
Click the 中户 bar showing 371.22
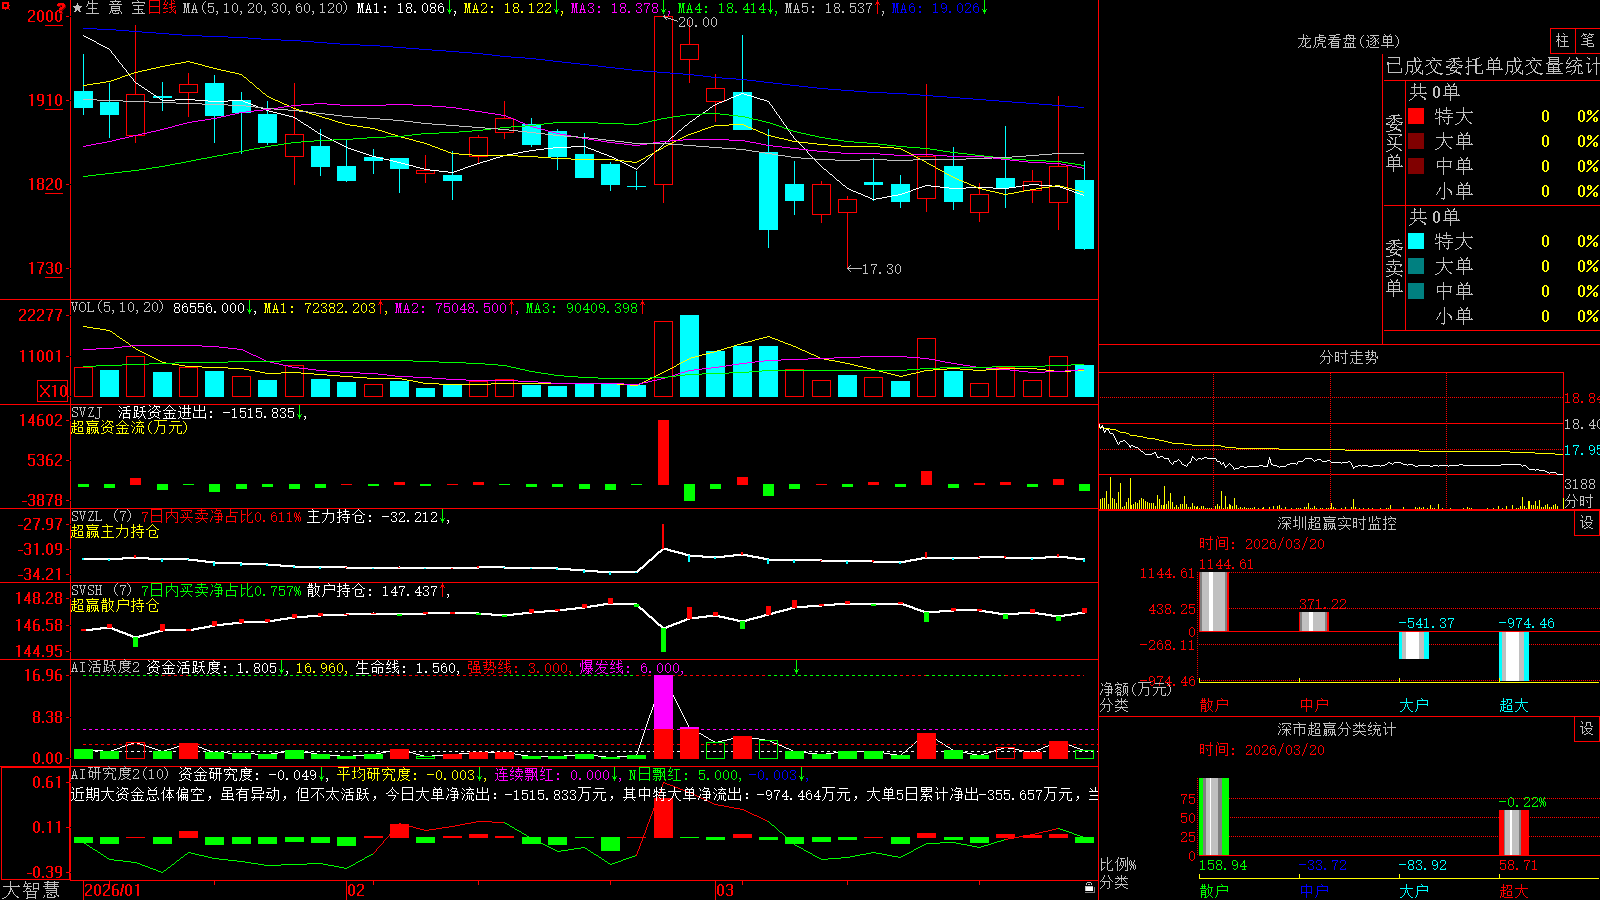click(1314, 621)
